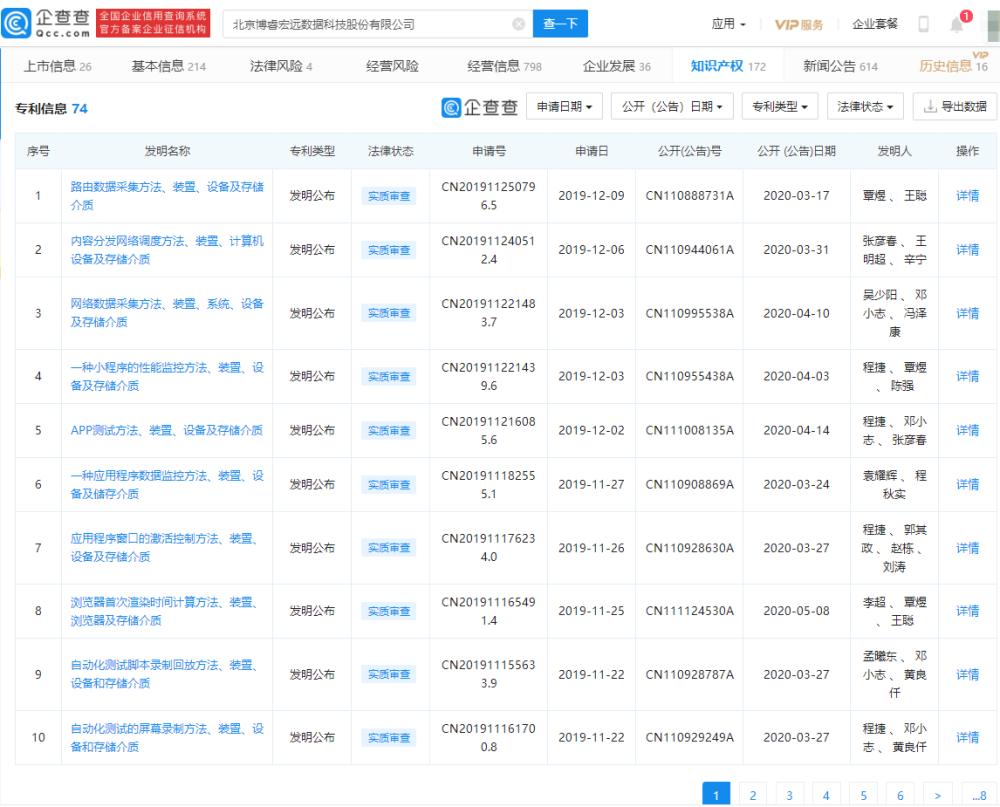This screenshot has width=1000, height=807.
Task: Open the VIP服务 link
Action: (798, 24)
